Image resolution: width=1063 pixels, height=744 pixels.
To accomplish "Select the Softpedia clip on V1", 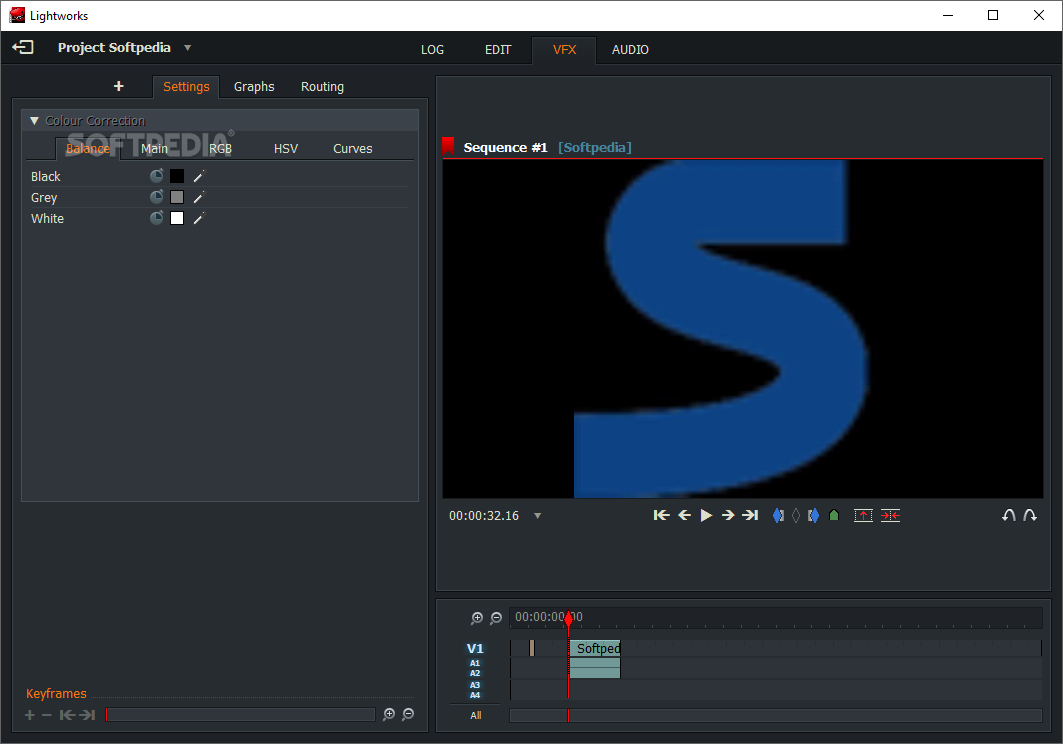I will click(595, 648).
